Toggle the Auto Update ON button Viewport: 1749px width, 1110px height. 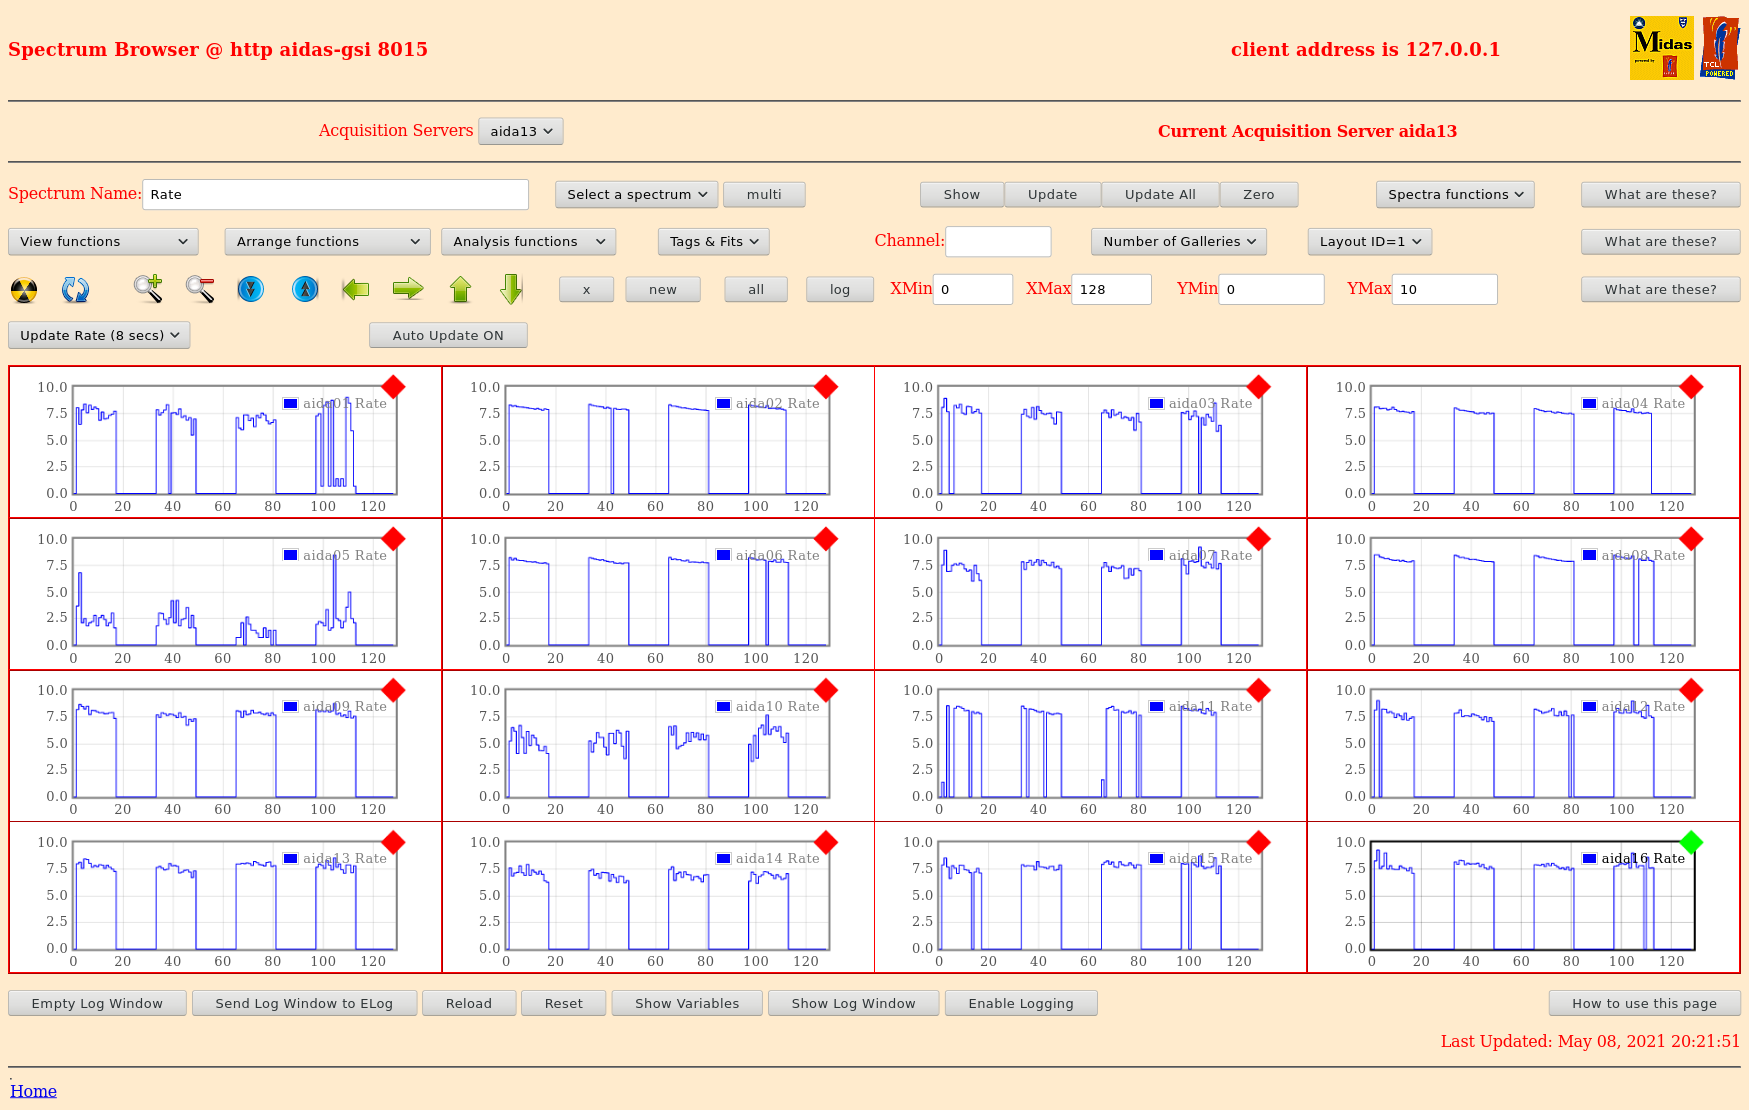click(x=447, y=336)
